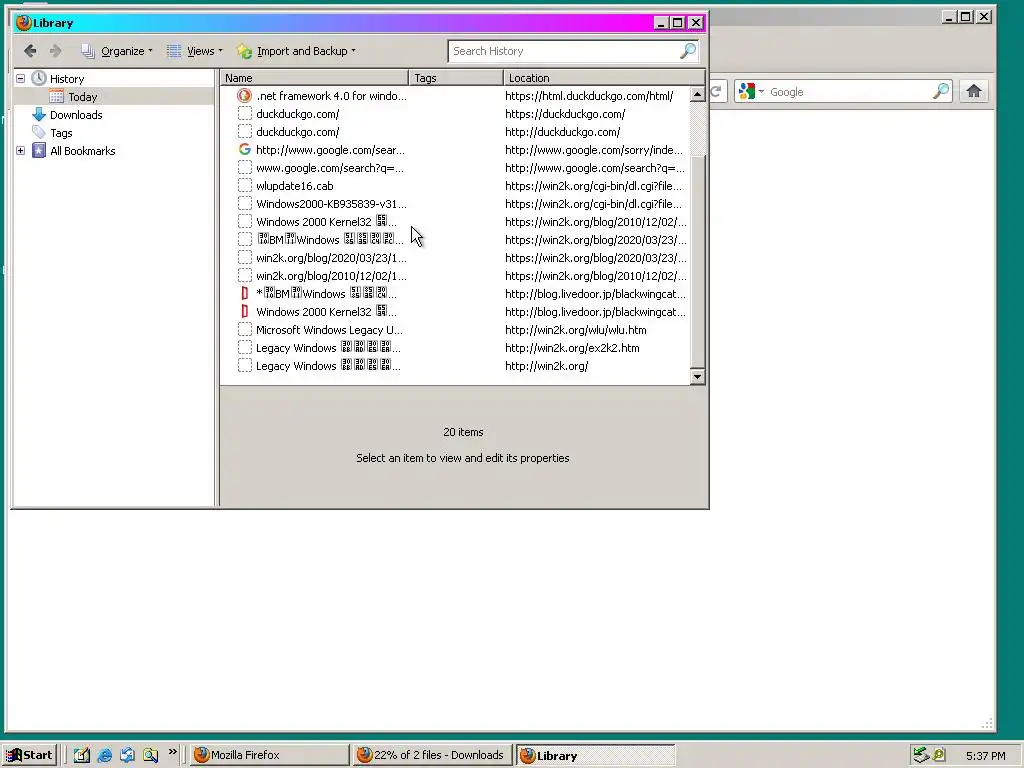The height and width of the screenshot is (768, 1024).
Task: Launch Internet Explorer from quick launch
Action: (104, 755)
